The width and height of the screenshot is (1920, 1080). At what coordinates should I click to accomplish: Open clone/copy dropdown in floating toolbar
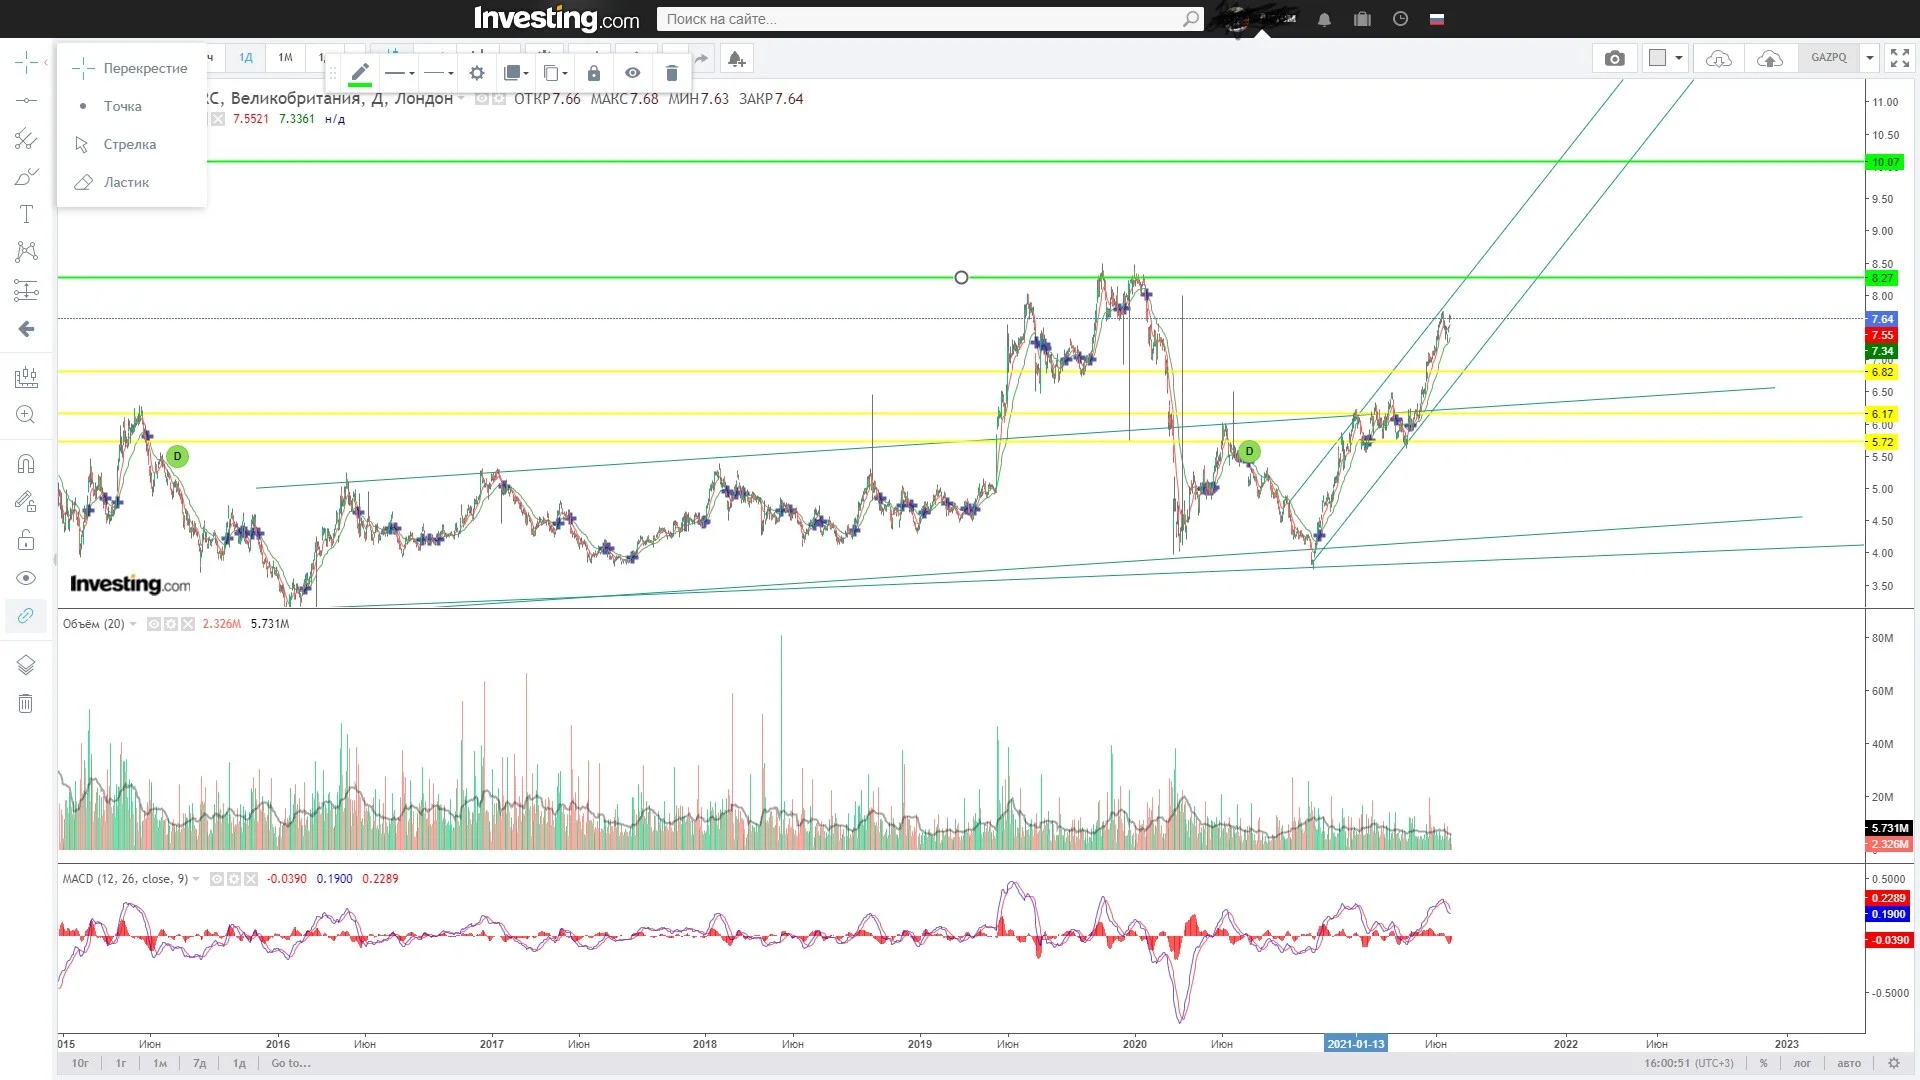point(555,73)
